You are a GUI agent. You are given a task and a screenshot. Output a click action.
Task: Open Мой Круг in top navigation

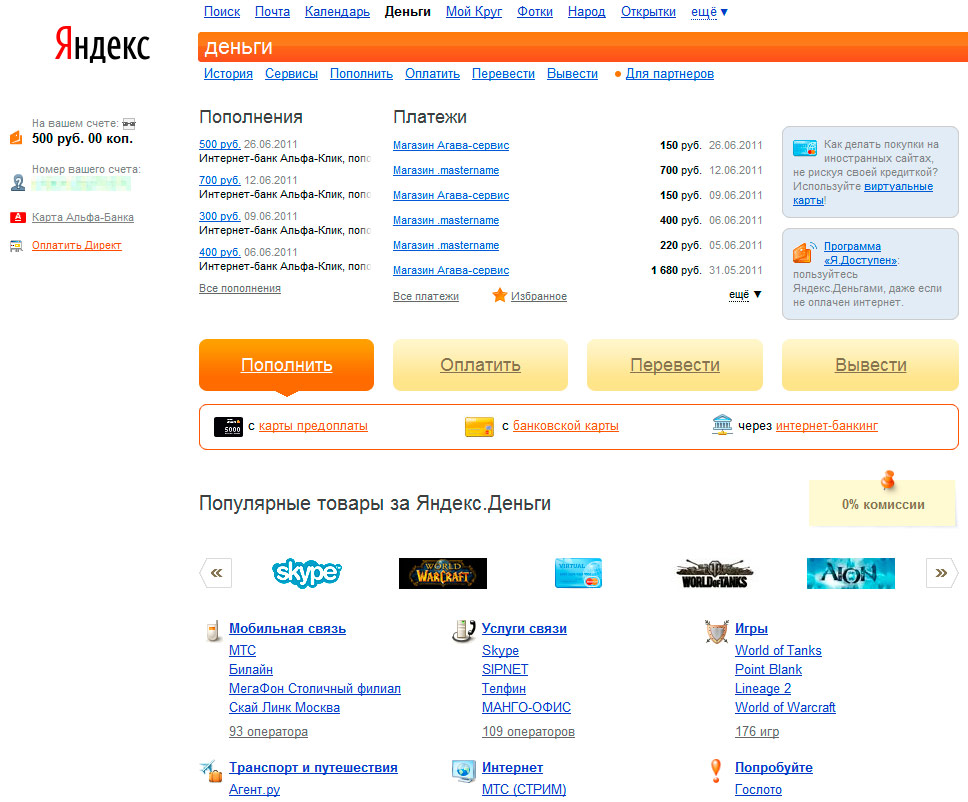pos(474,12)
